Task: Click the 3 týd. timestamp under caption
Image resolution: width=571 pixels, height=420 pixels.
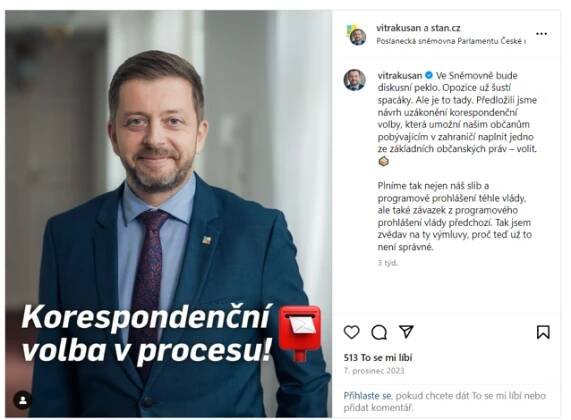Action: (387, 263)
